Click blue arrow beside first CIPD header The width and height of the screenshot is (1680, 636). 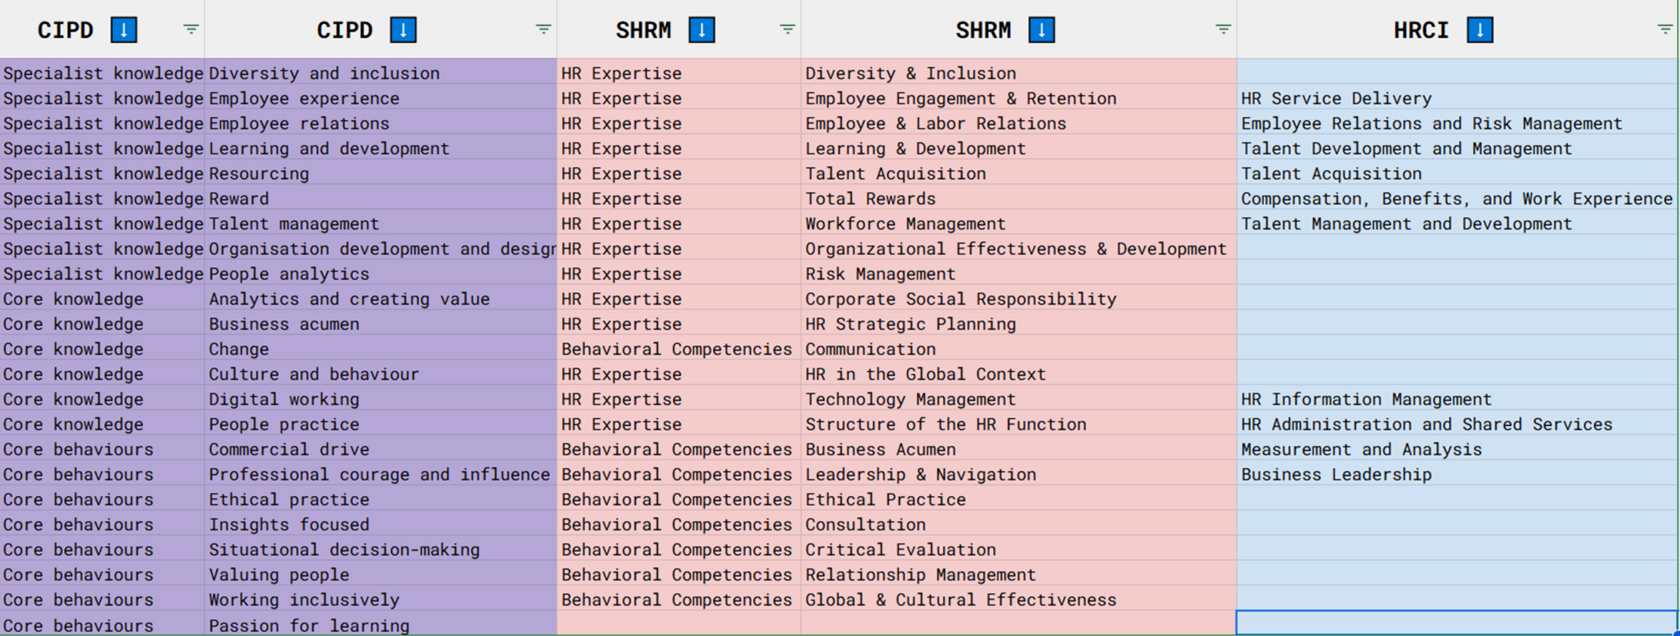[x=124, y=30]
